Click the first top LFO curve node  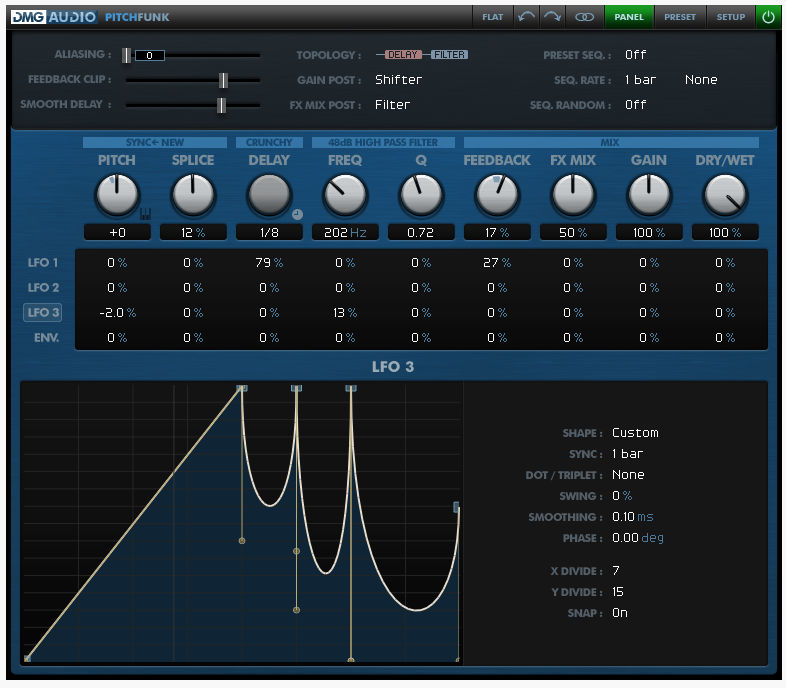(242, 388)
